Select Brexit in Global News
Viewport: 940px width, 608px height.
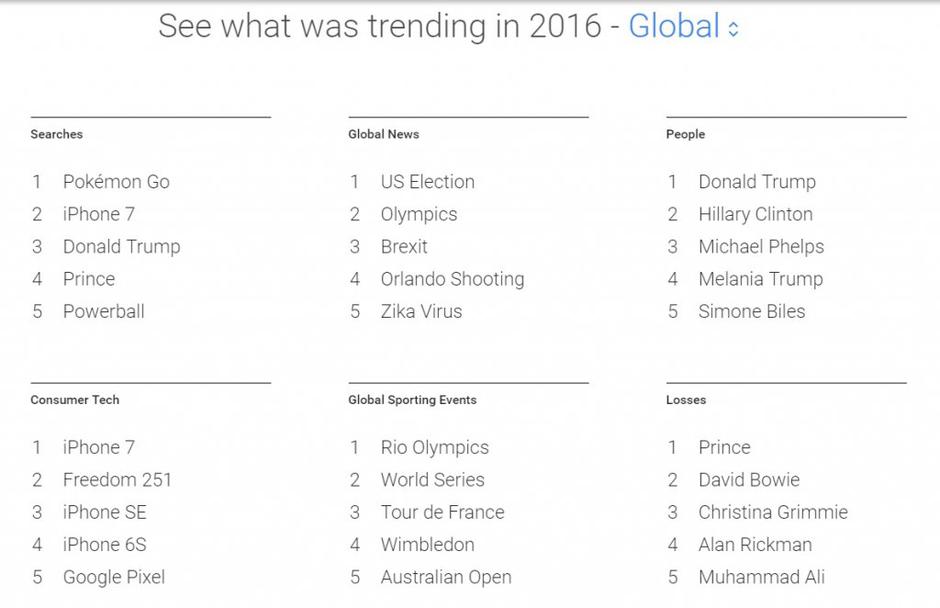point(404,247)
